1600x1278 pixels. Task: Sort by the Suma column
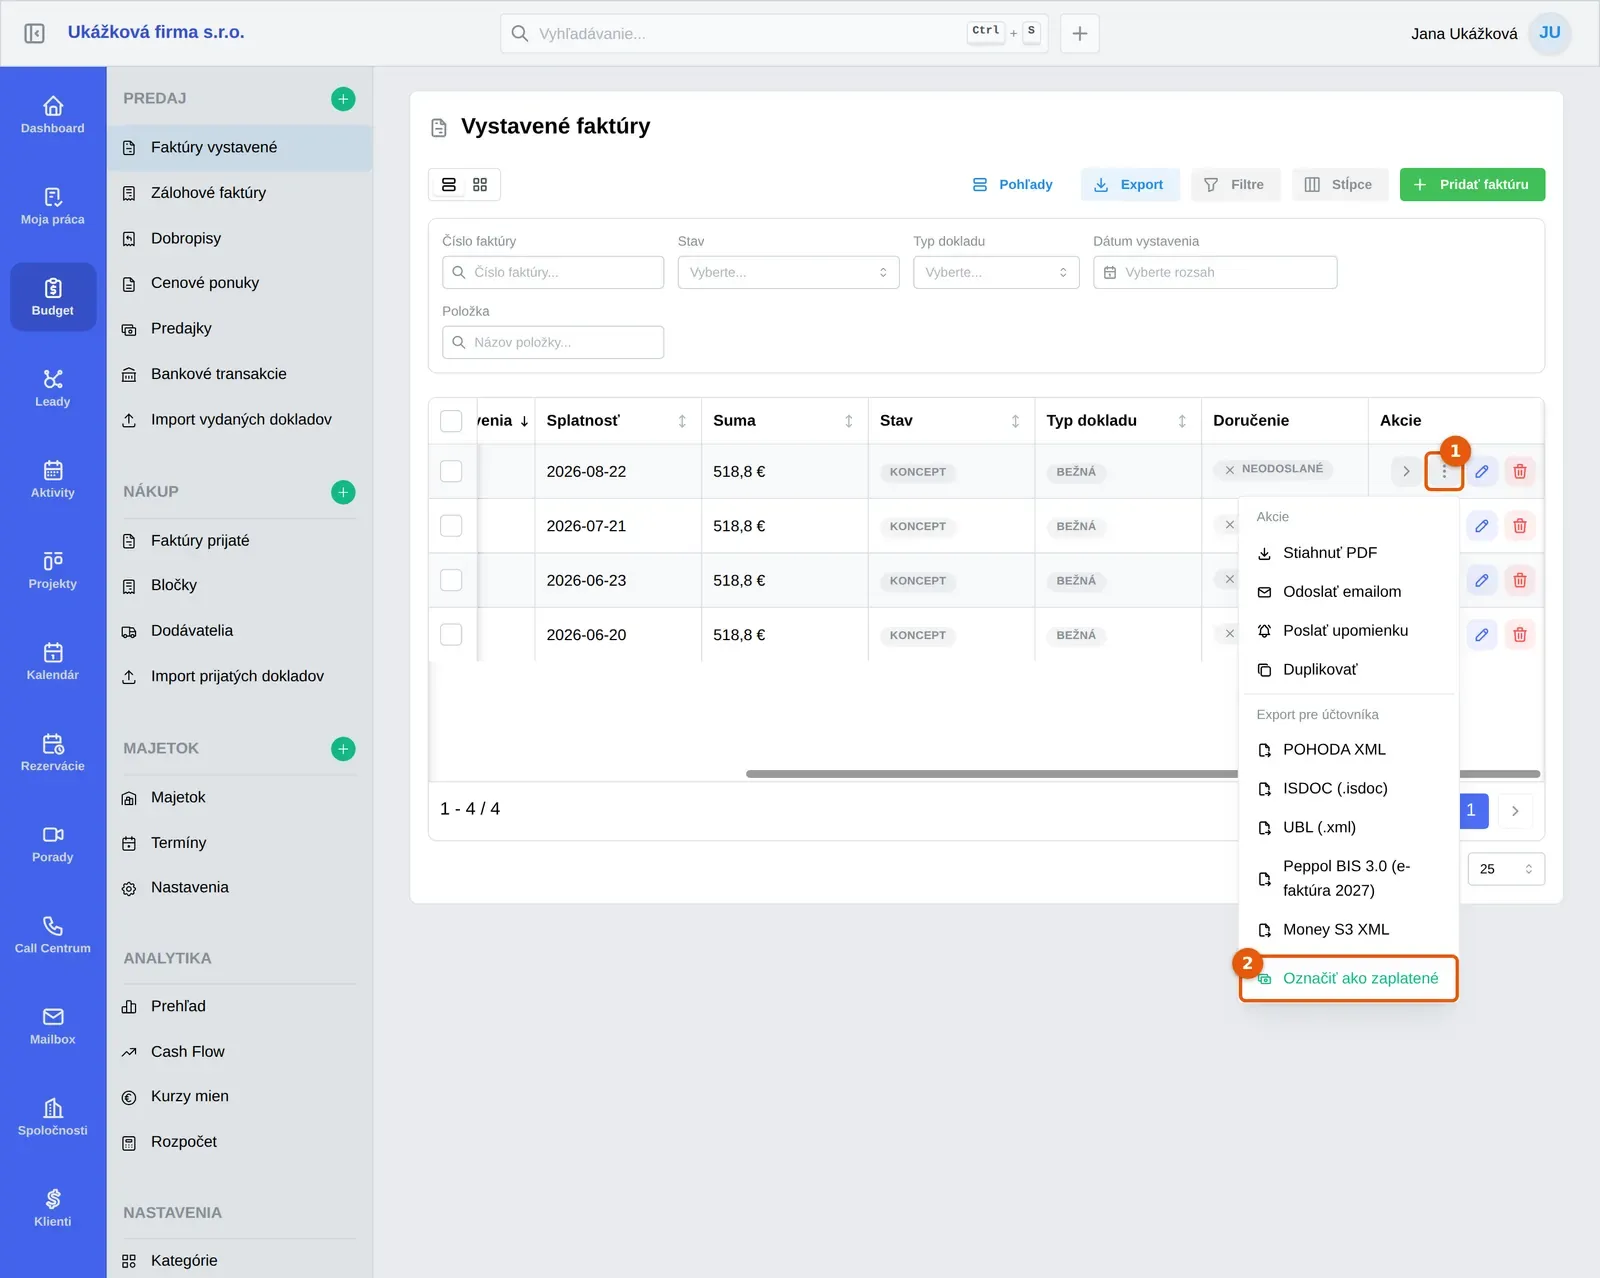click(849, 421)
